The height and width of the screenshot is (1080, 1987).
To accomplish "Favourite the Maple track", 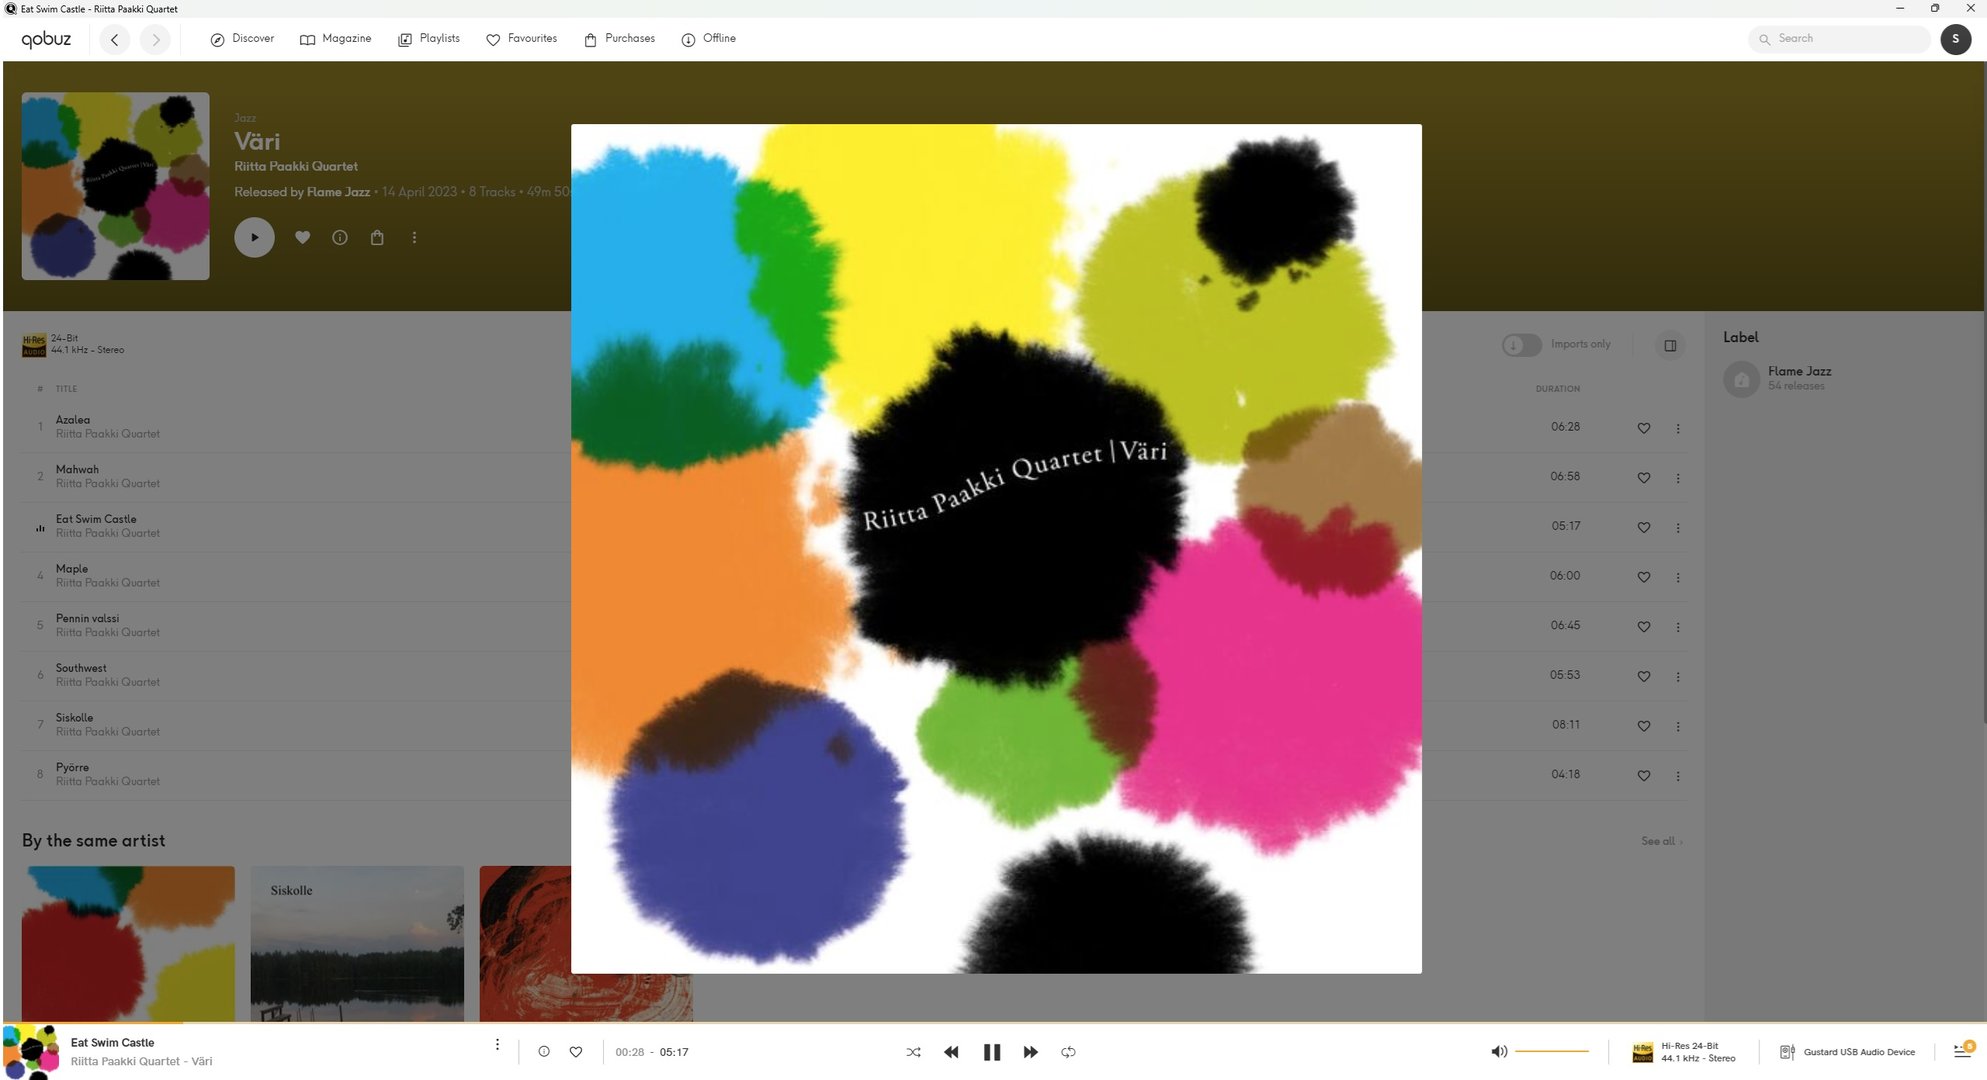I will [1643, 577].
